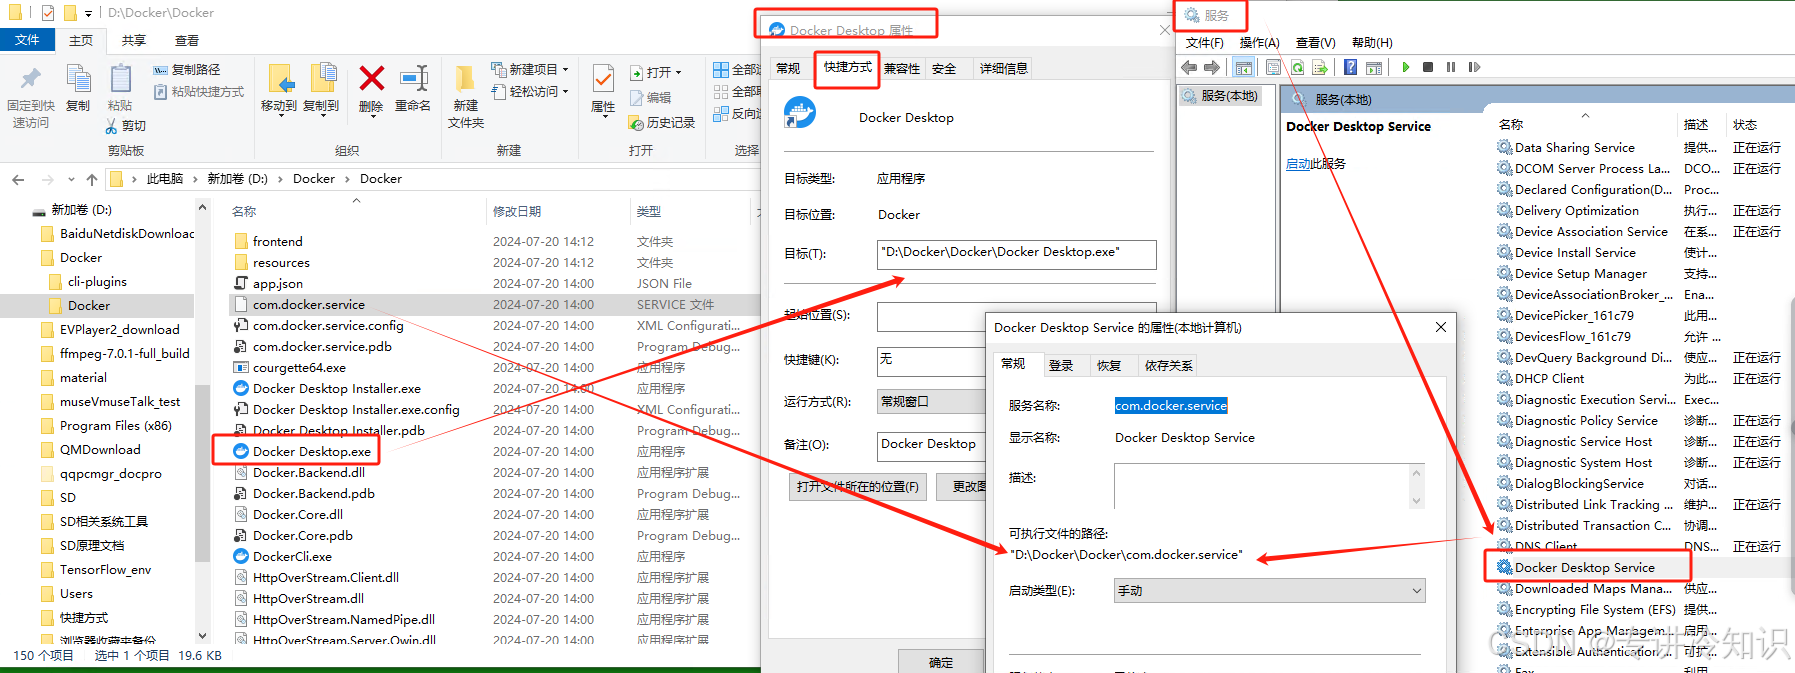Click the Stop Service square icon
1795x673 pixels.
(1428, 67)
